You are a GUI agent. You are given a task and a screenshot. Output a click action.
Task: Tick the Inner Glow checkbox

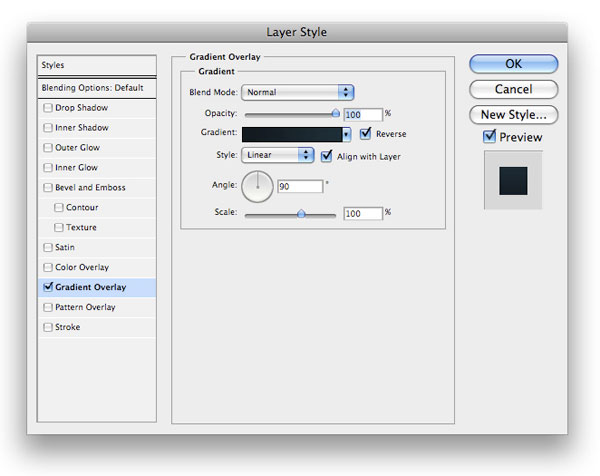pos(48,168)
